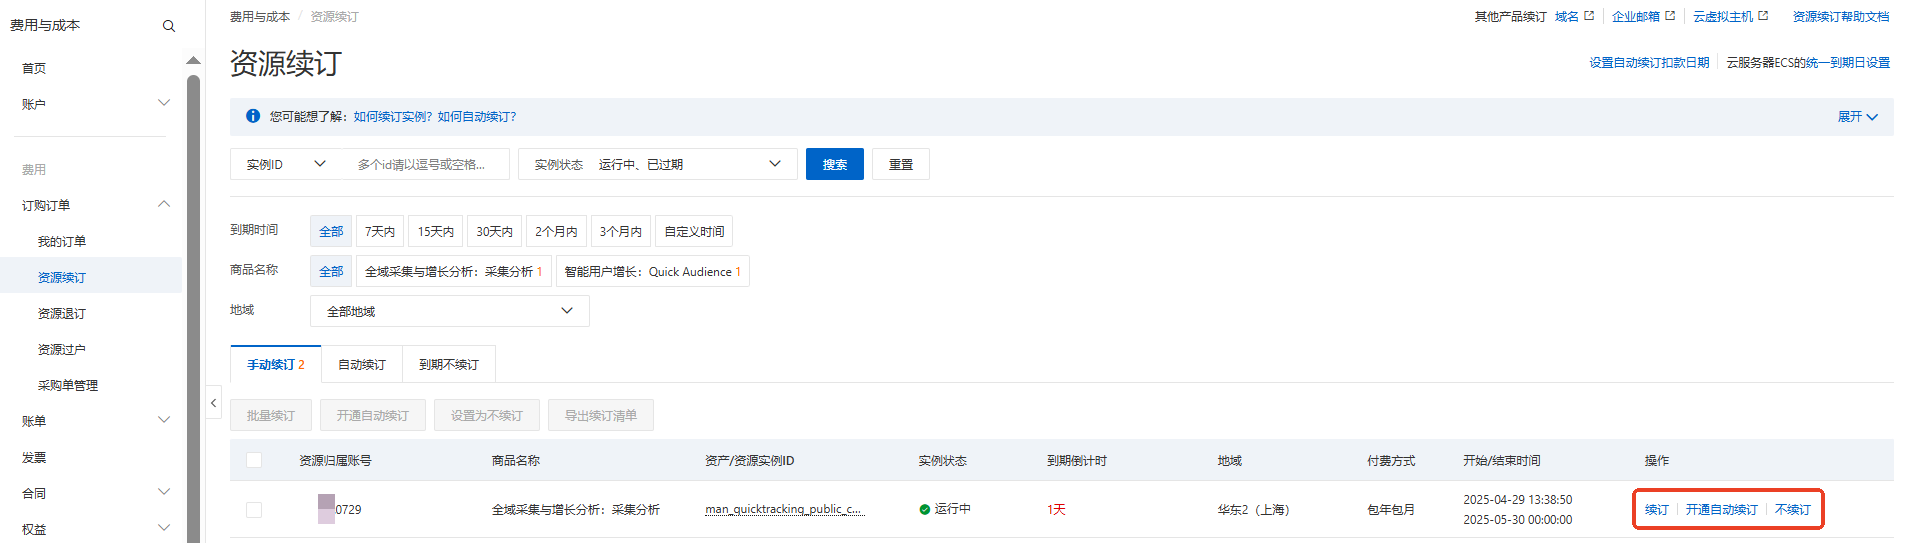Image resolution: width=1917 pixels, height=543 pixels.
Task: Collapse the sidebar with the left arrow handle
Action: click(x=213, y=403)
